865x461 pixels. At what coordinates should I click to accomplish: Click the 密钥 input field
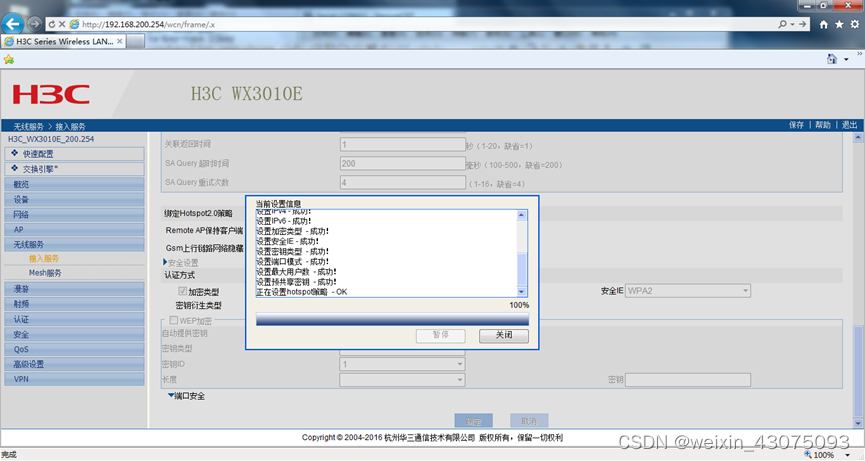688,379
